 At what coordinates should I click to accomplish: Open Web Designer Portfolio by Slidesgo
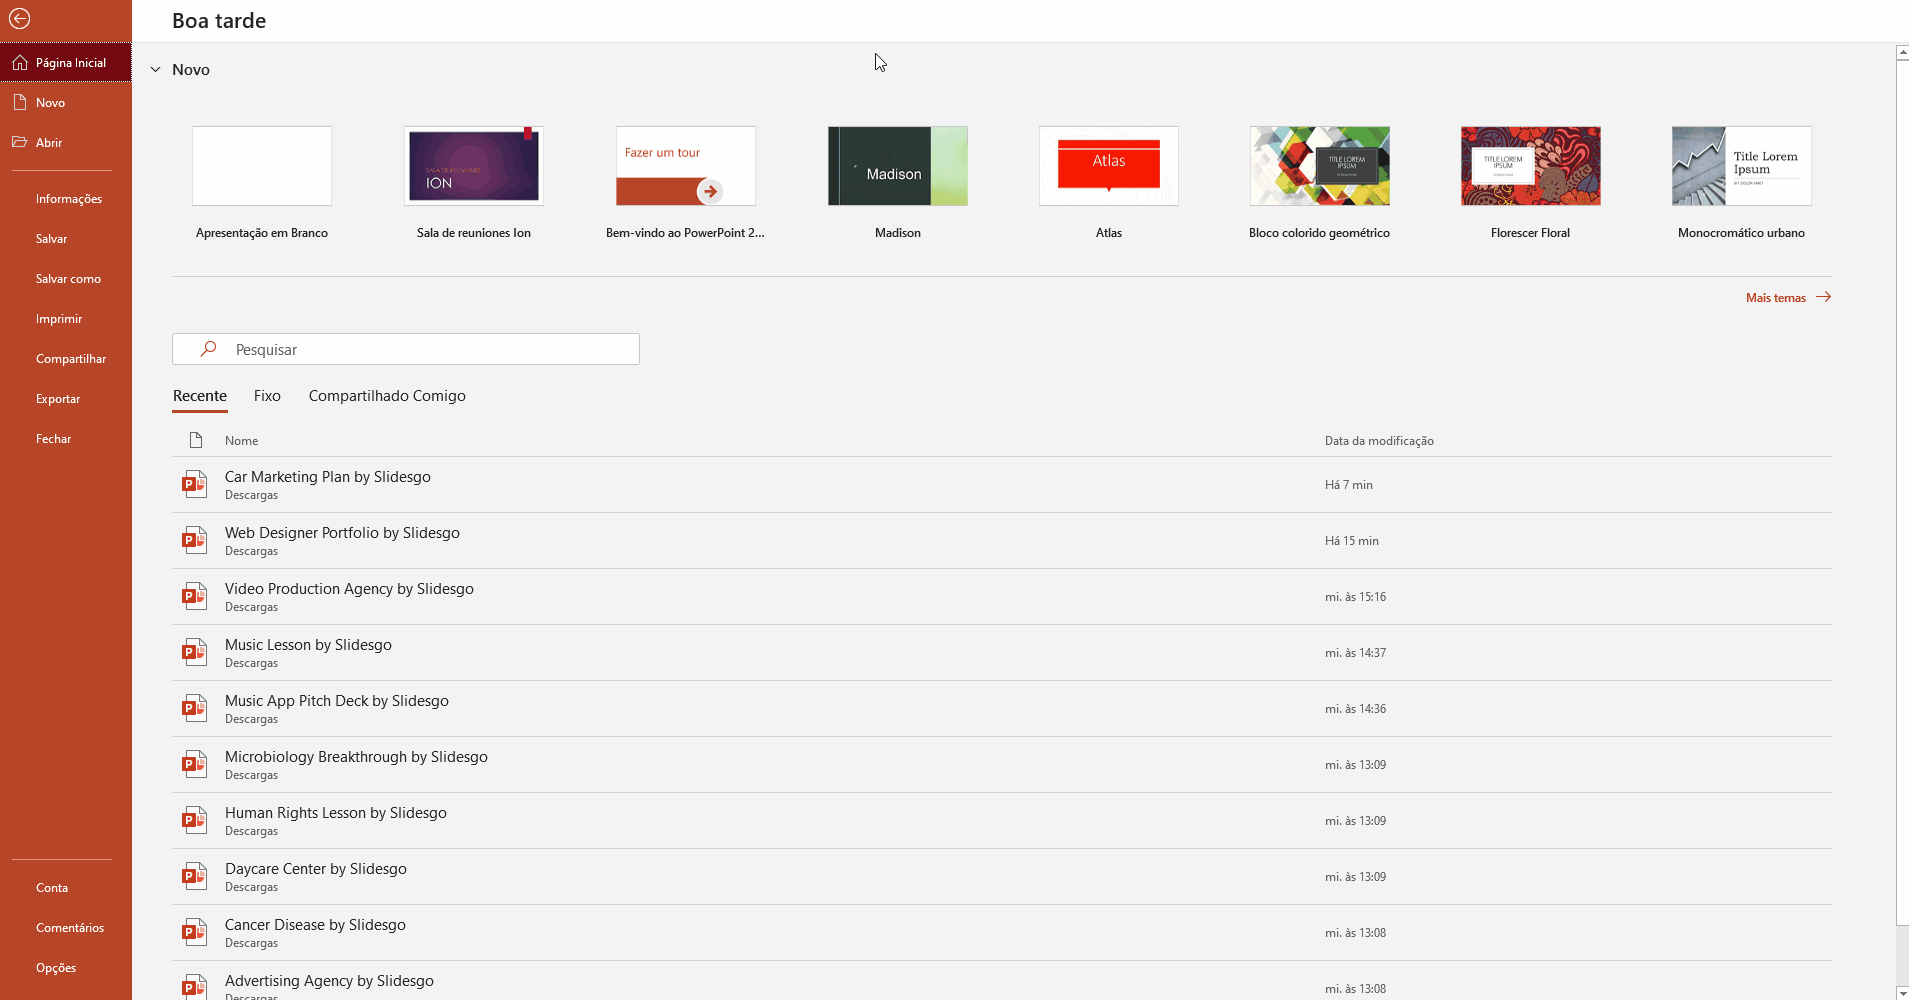click(1002, 541)
